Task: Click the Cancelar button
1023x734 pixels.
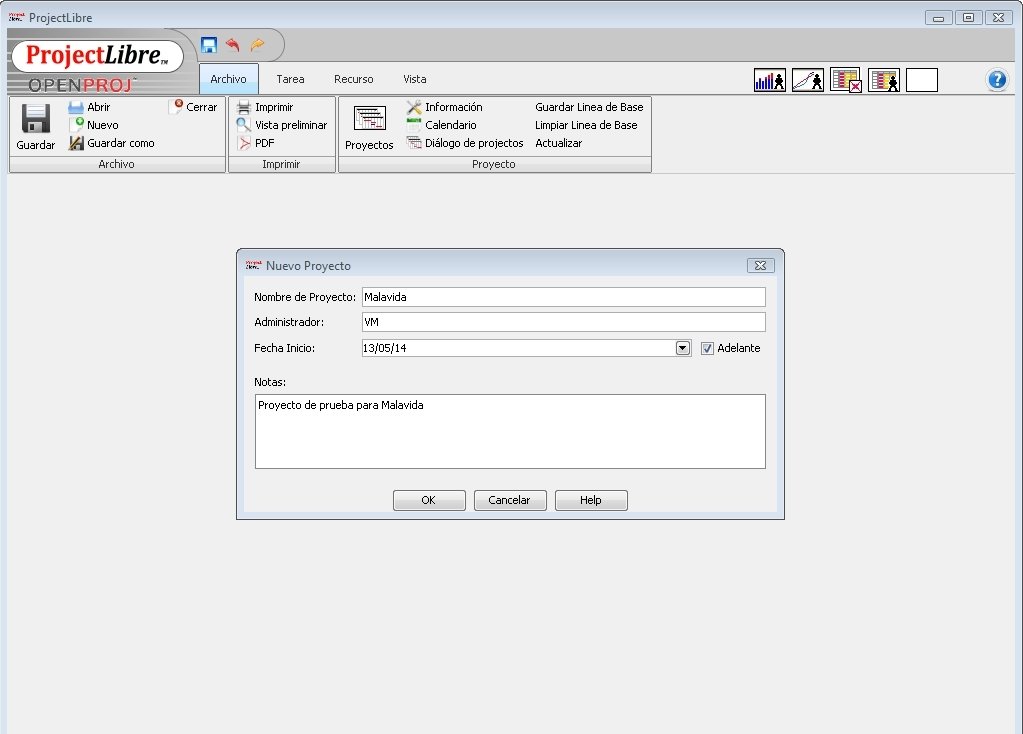Action: [510, 500]
